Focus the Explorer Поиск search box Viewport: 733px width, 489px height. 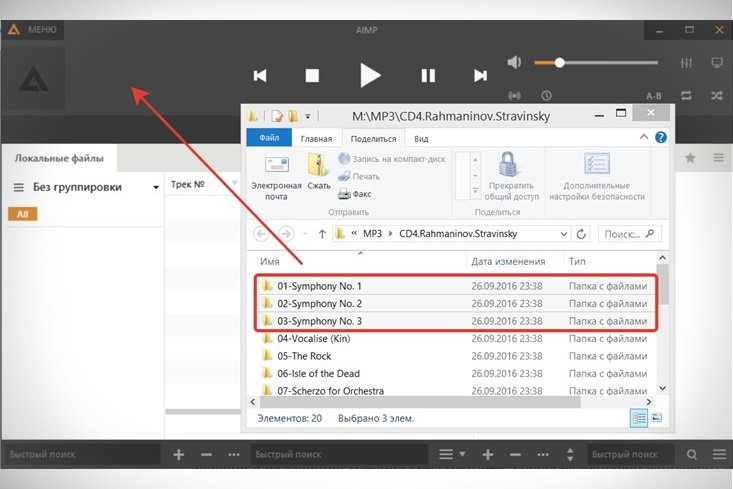tap(629, 234)
